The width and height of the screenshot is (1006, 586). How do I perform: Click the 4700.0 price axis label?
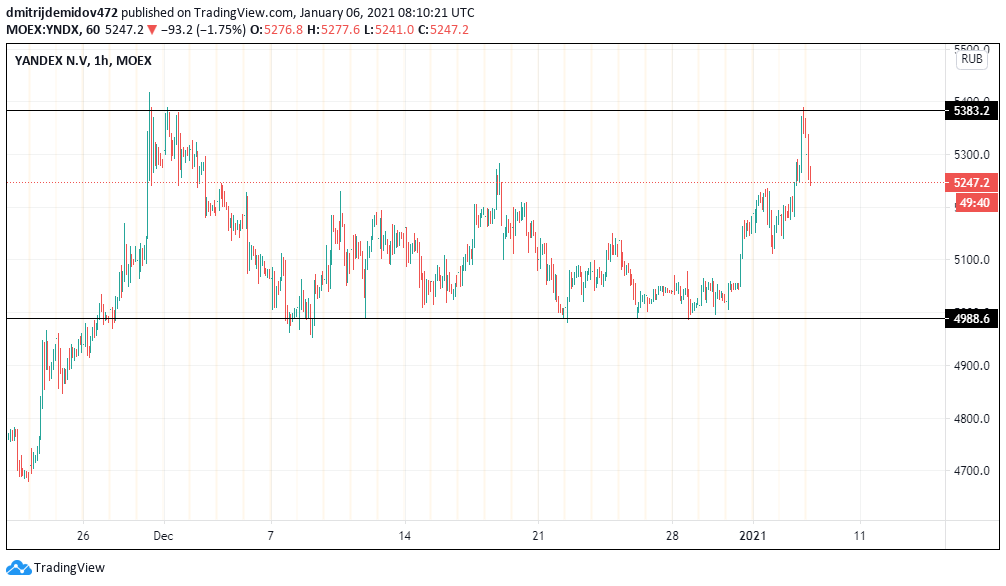[x=971, y=470]
